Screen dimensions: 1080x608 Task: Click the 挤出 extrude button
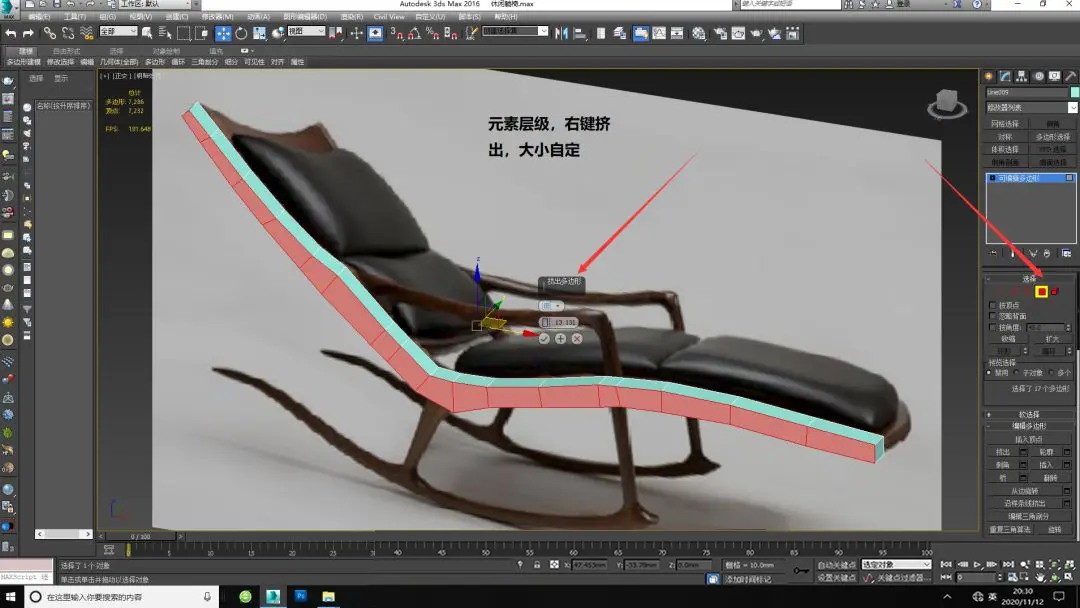point(1003,452)
